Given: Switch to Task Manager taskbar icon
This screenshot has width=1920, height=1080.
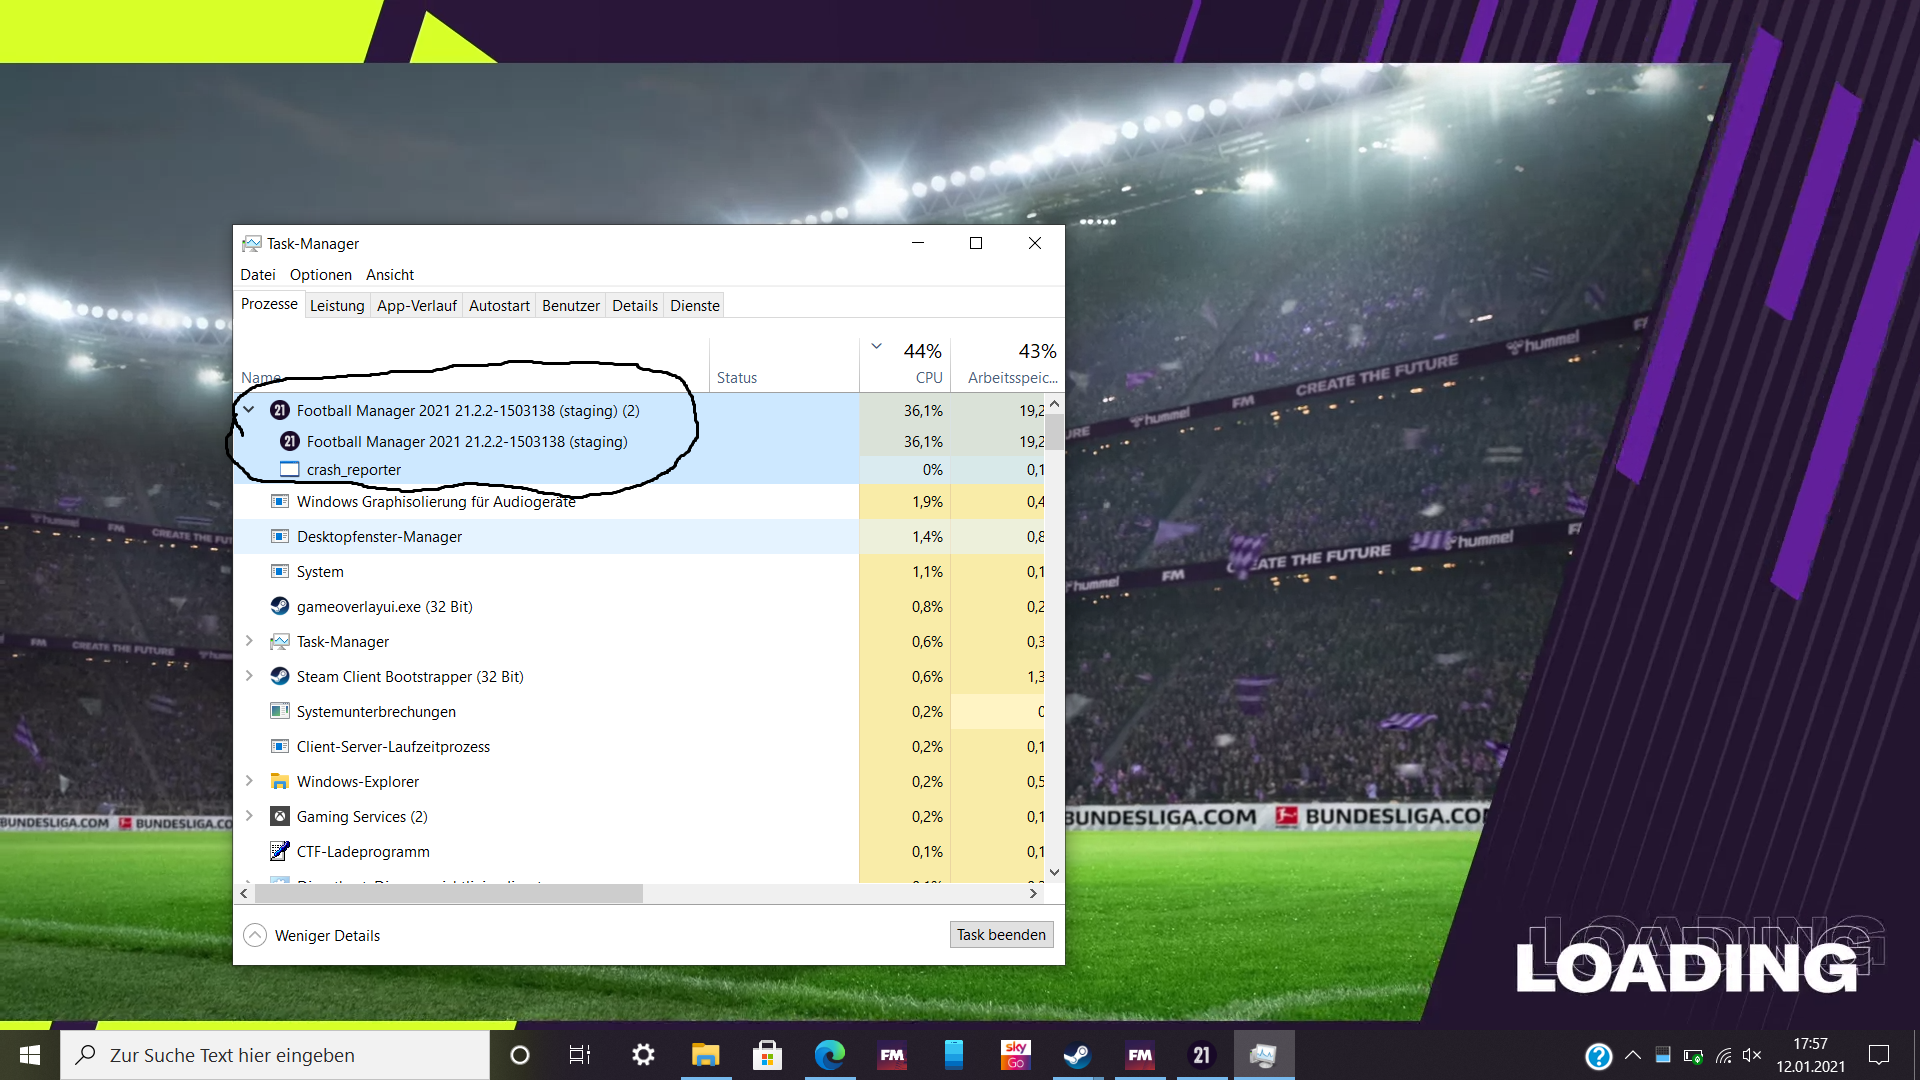Looking at the screenshot, I should pos(1264,1055).
